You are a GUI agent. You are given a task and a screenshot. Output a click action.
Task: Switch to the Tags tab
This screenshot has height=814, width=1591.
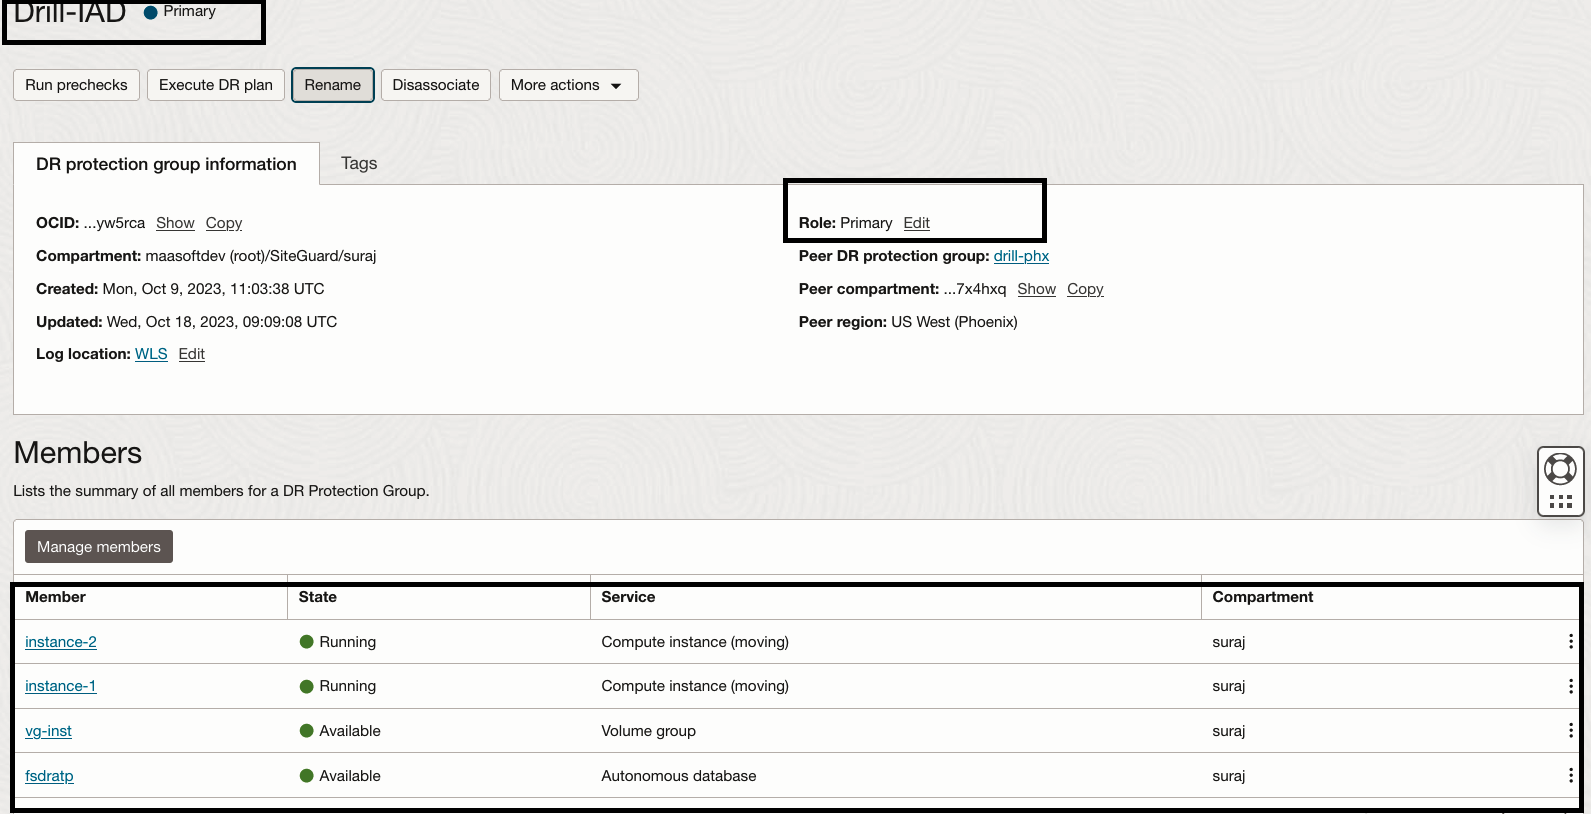(359, 163)
